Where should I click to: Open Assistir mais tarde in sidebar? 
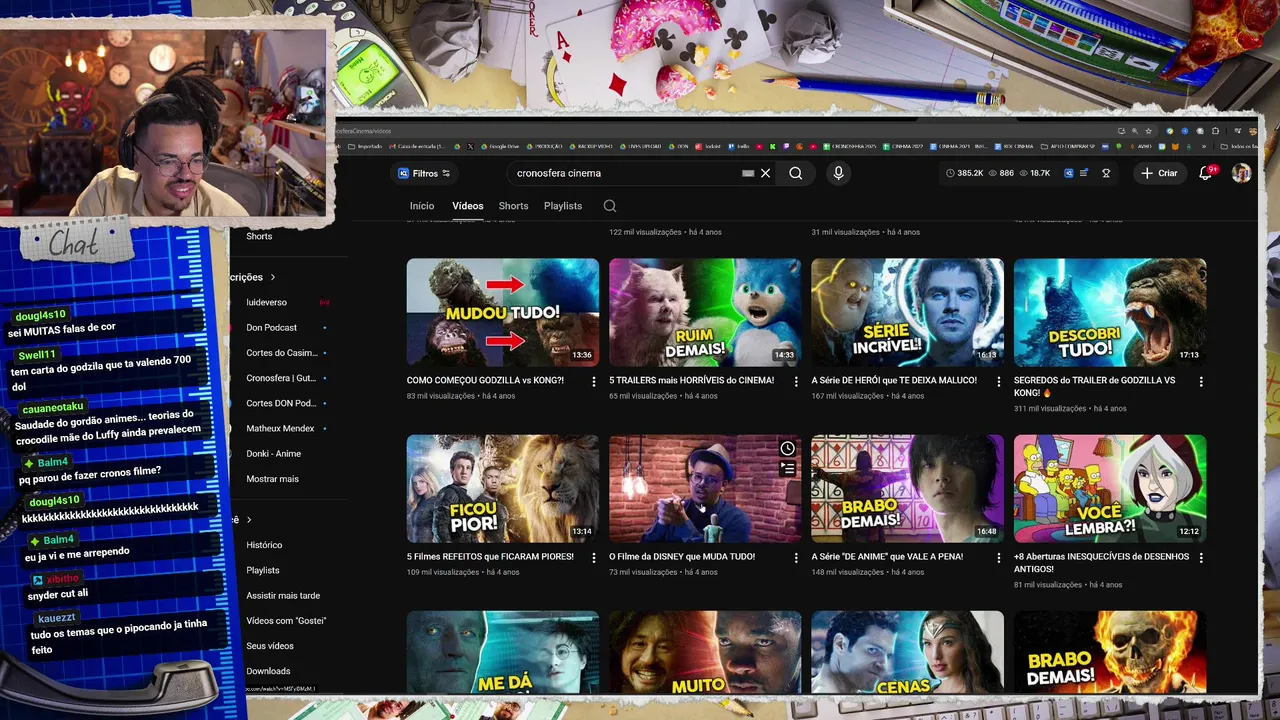coord(283,595)
